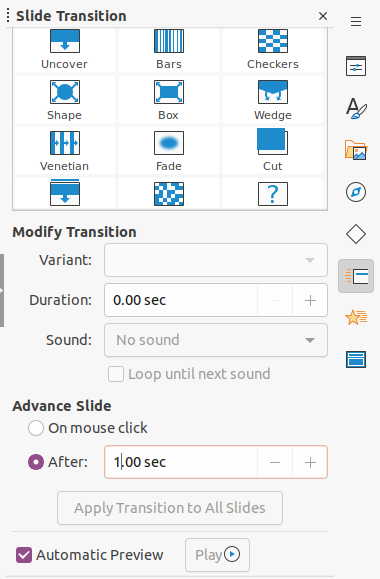
Task: Open the Shapes sidebar deck
Action: tap(356, 234)
